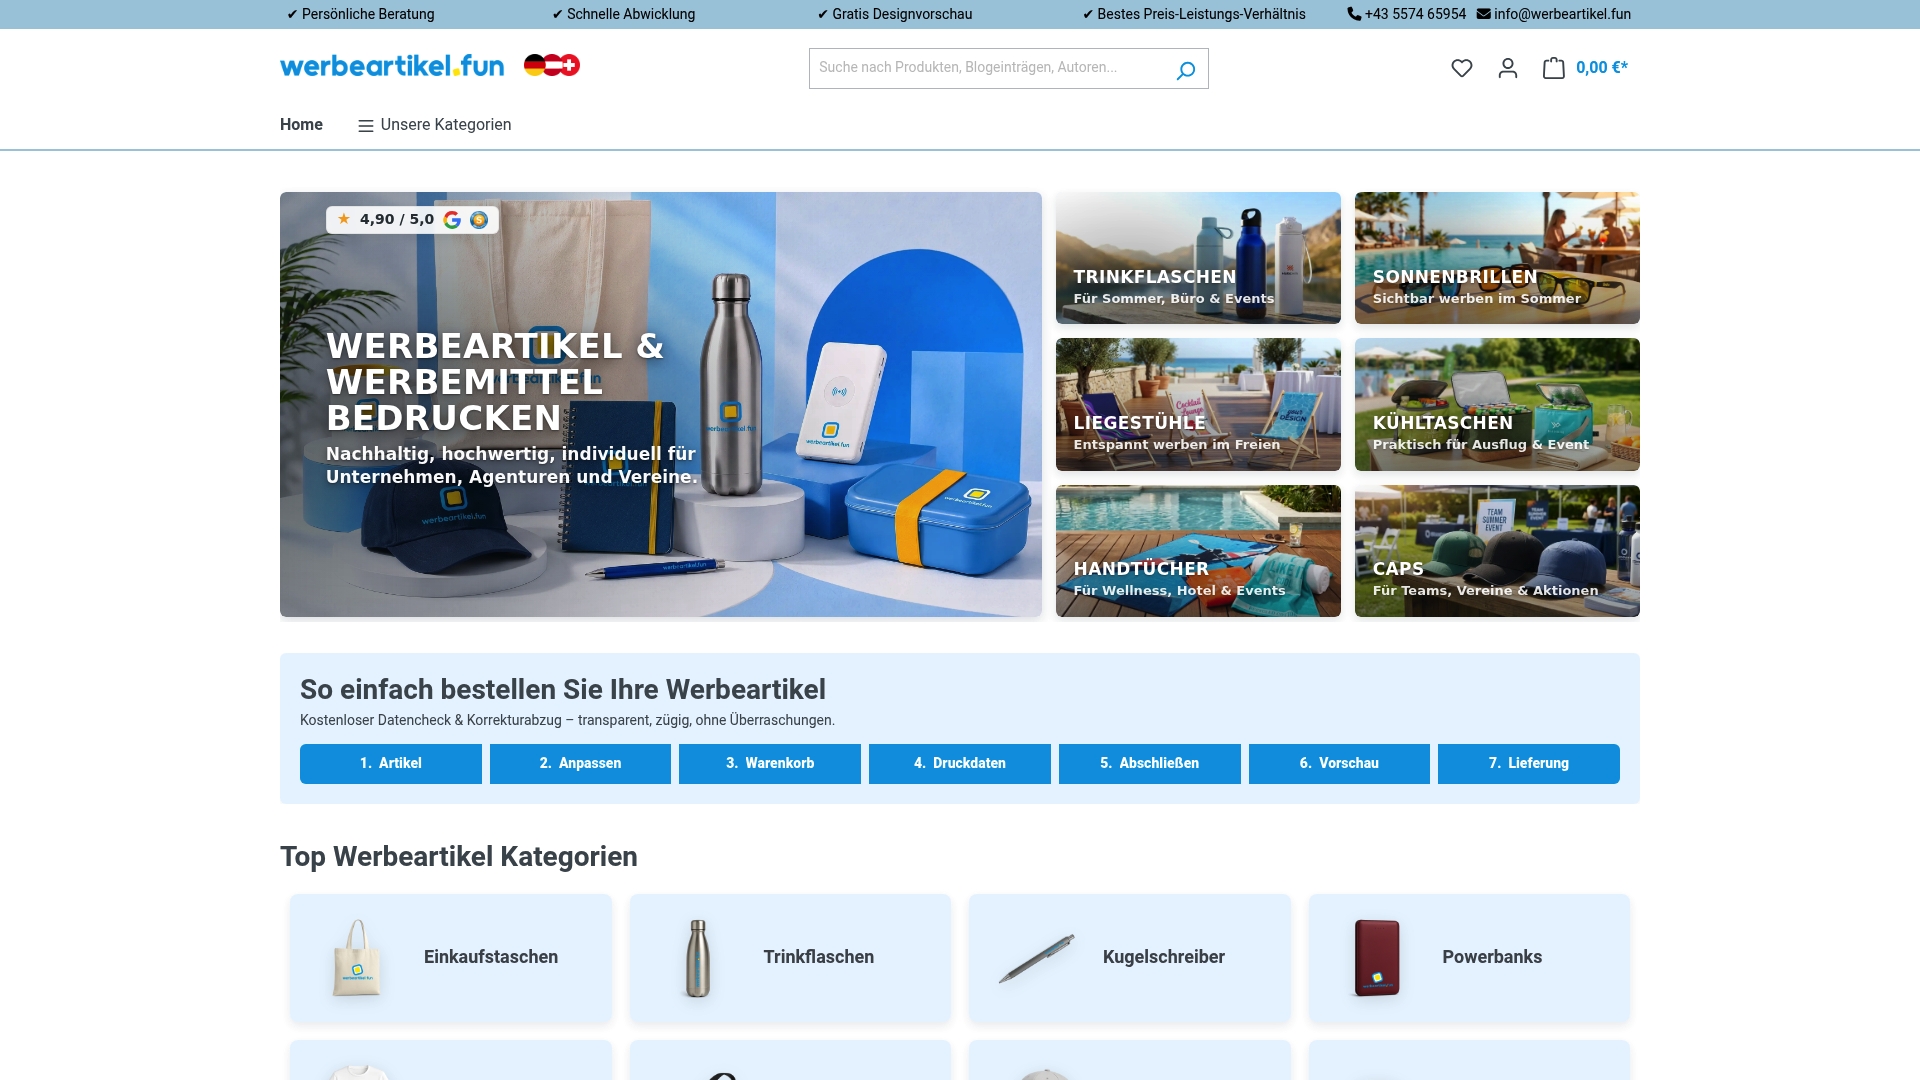1920x1080 pixels.
Task: Open the cart total 0,00 €*
Action: [x=1602, y=68]
